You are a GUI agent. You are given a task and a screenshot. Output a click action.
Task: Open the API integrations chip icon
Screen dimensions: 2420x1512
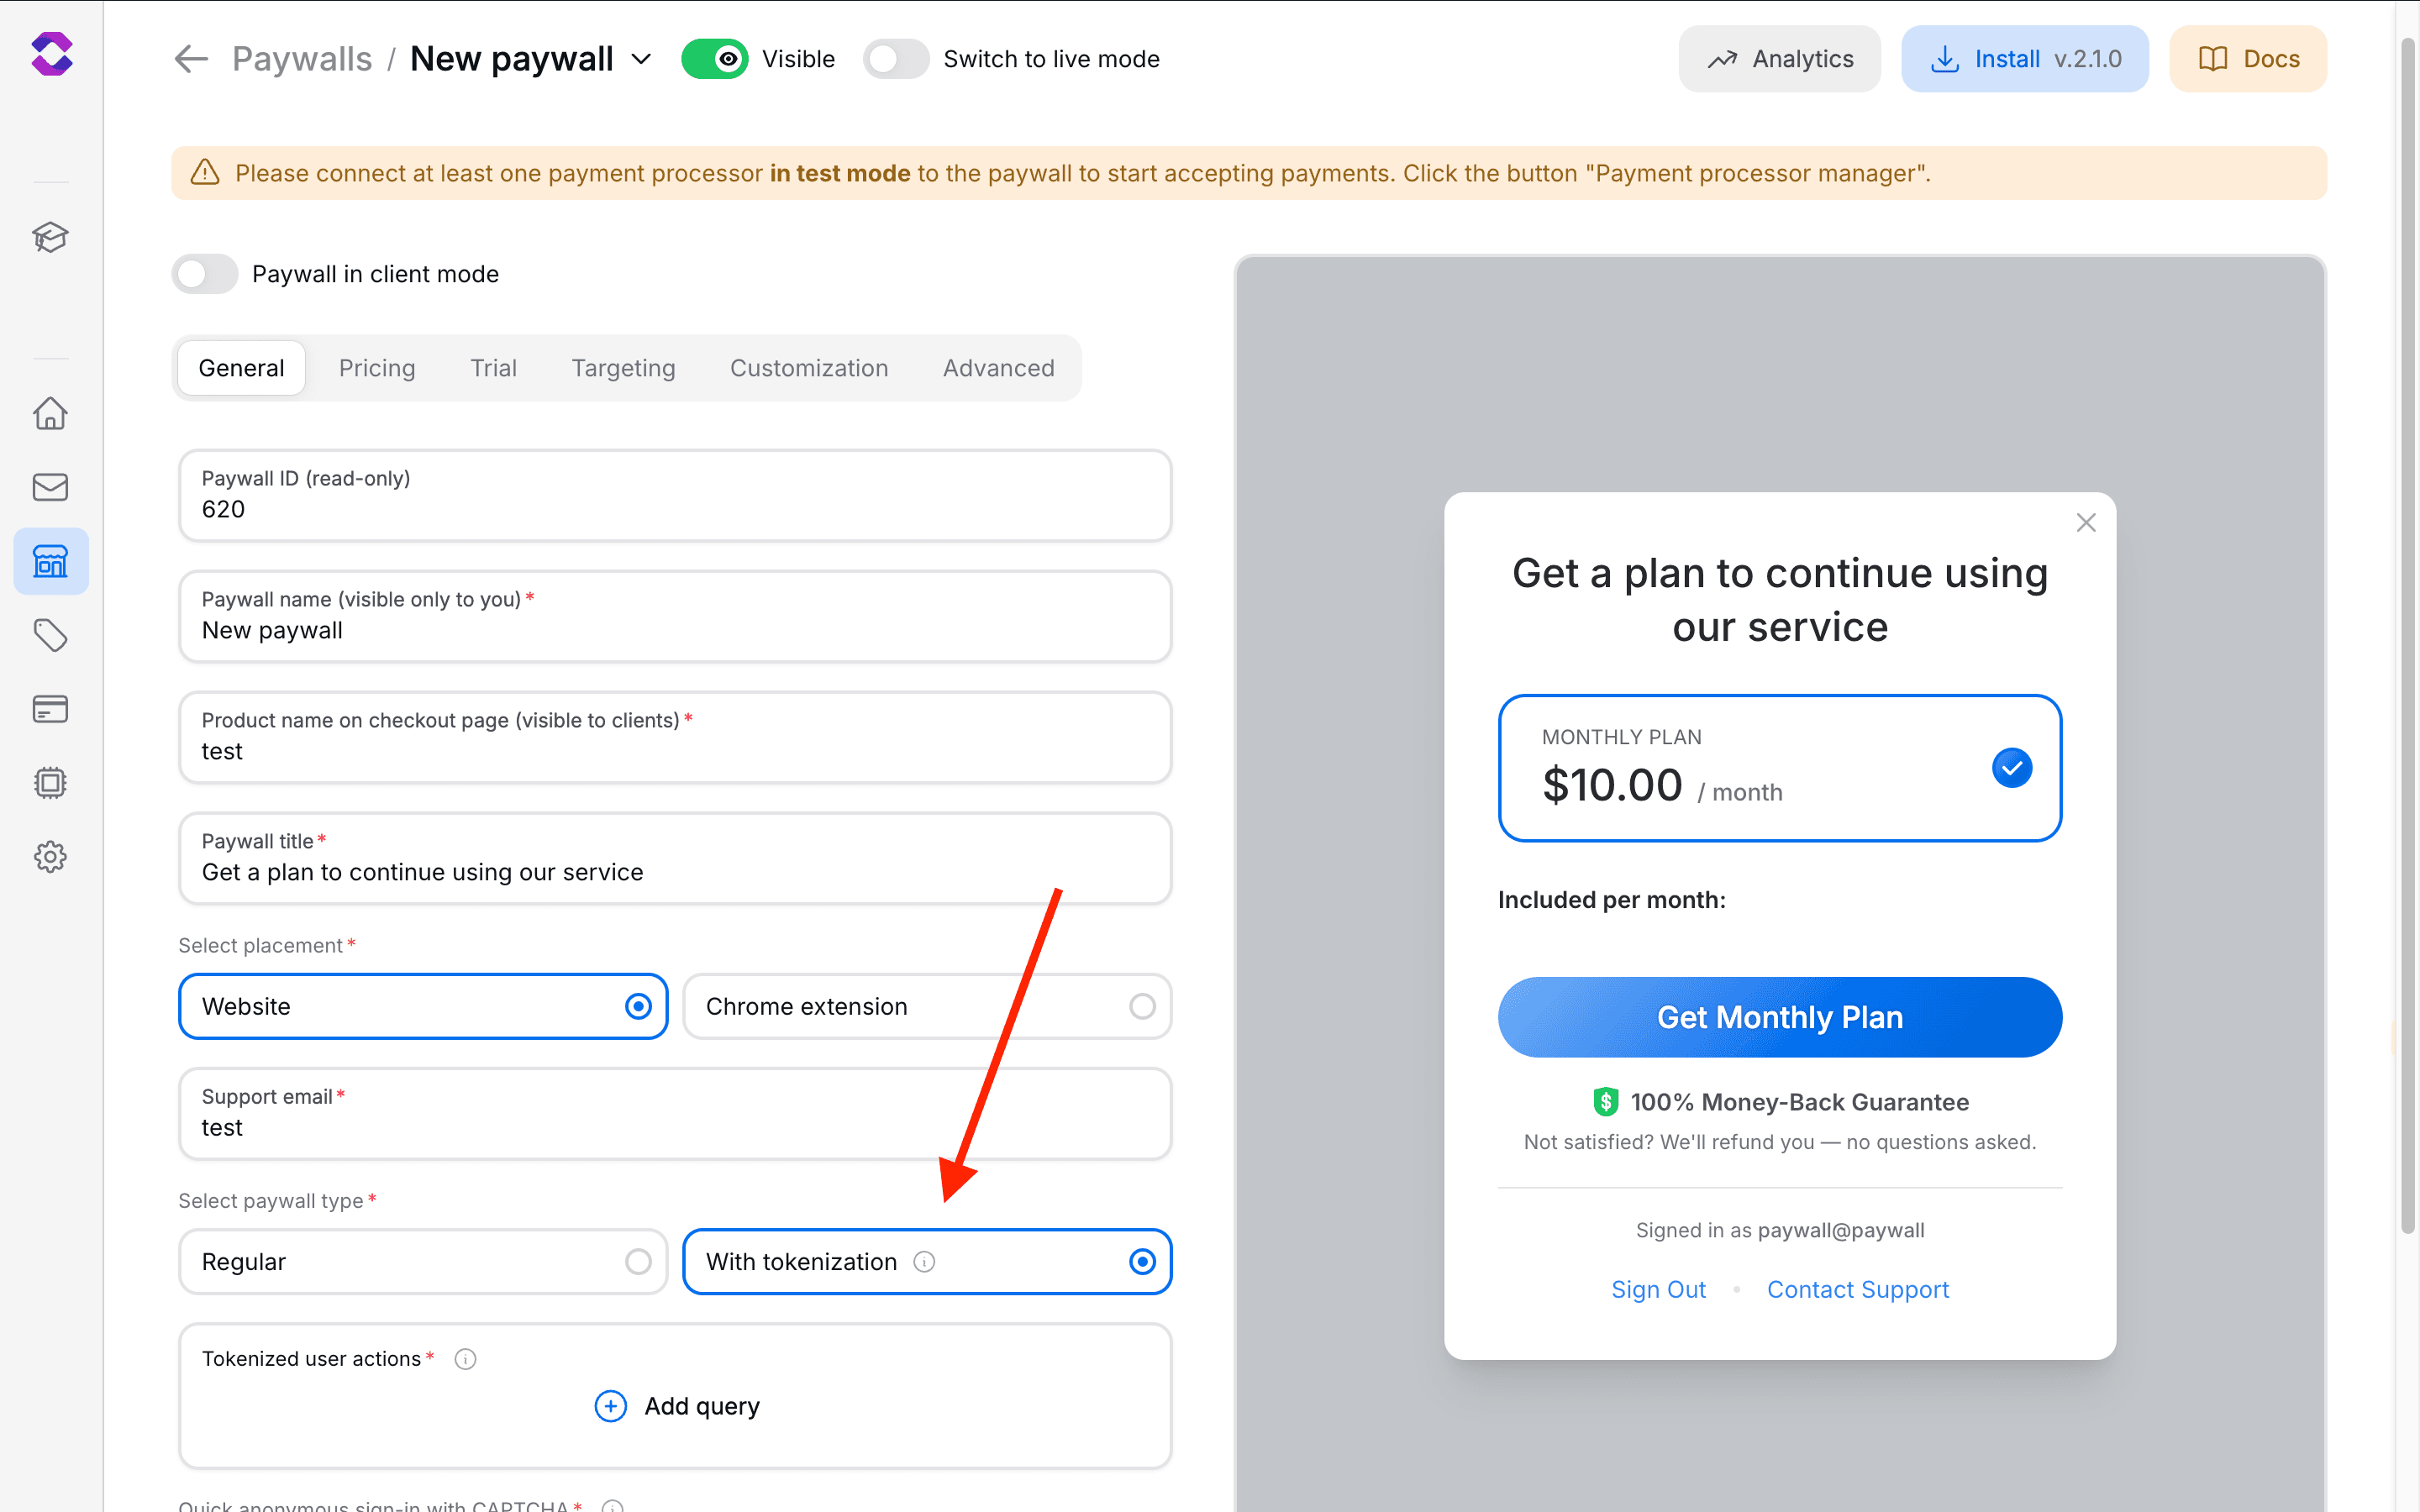point(50,782)
